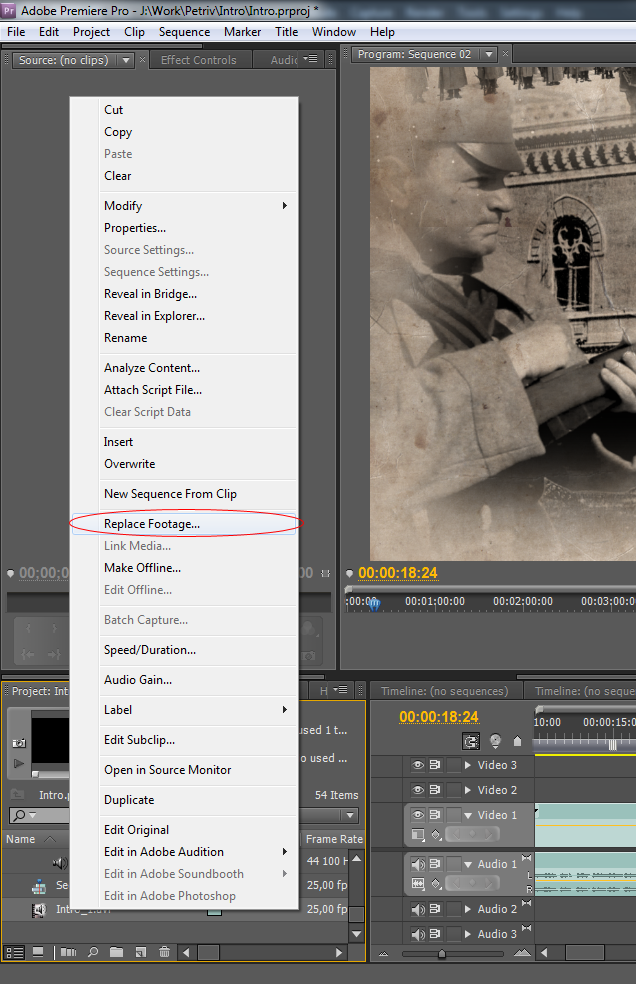The width and height of the screenshot is (636, 984).
Task: Mute Audio 1 track speaker toggle
Action: 418,864
